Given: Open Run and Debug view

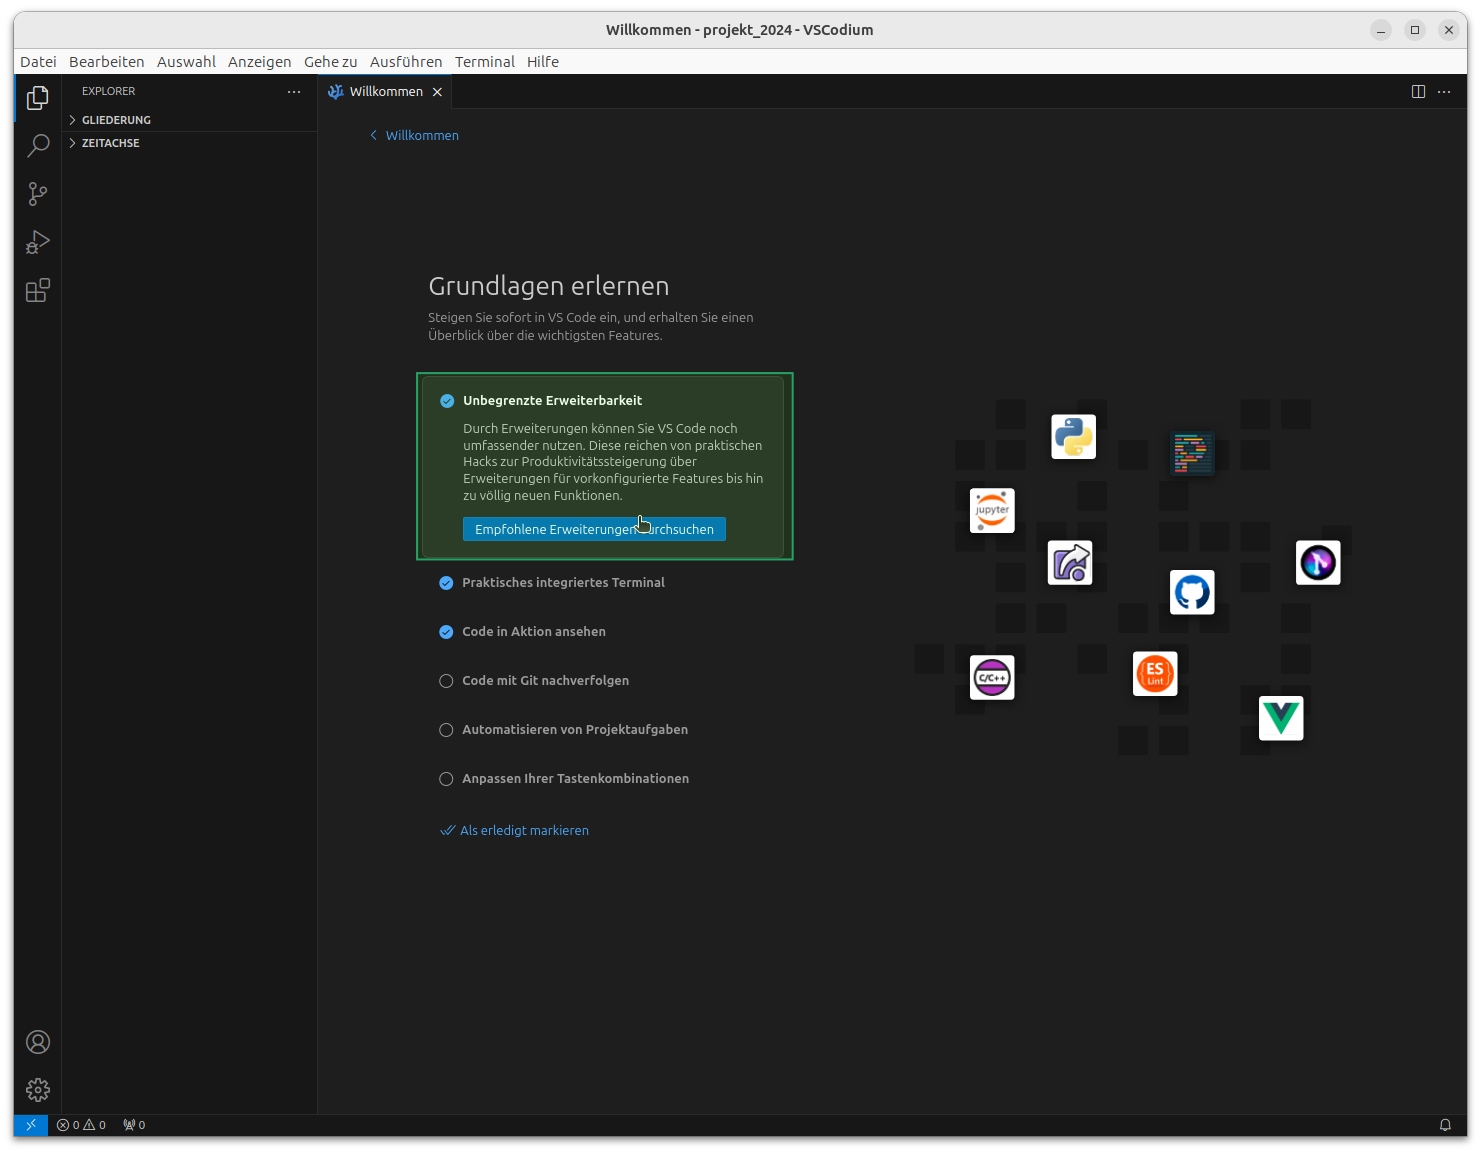Looking at the screenshot, I should click(38, 242).
